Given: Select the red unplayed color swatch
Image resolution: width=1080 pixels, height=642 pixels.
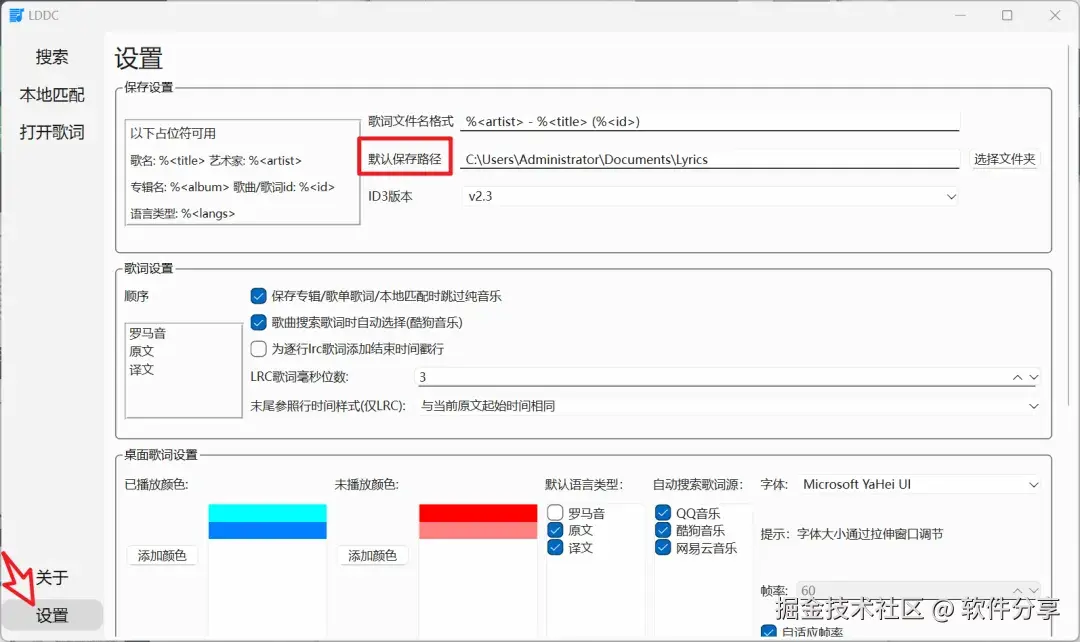Looking at the screenshot, I should (478, 513).
